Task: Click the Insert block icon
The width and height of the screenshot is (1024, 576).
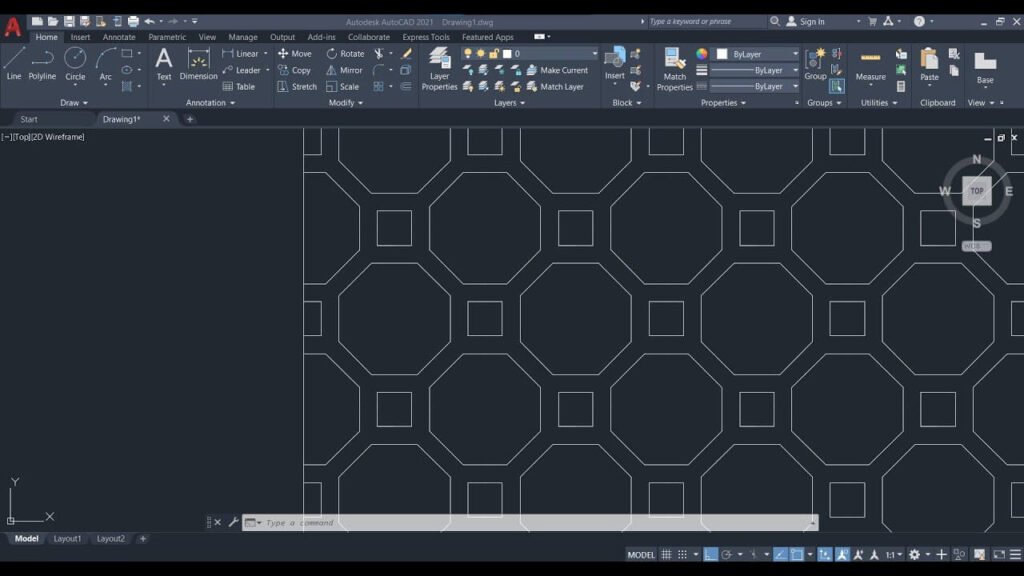Action: point(615,64)
